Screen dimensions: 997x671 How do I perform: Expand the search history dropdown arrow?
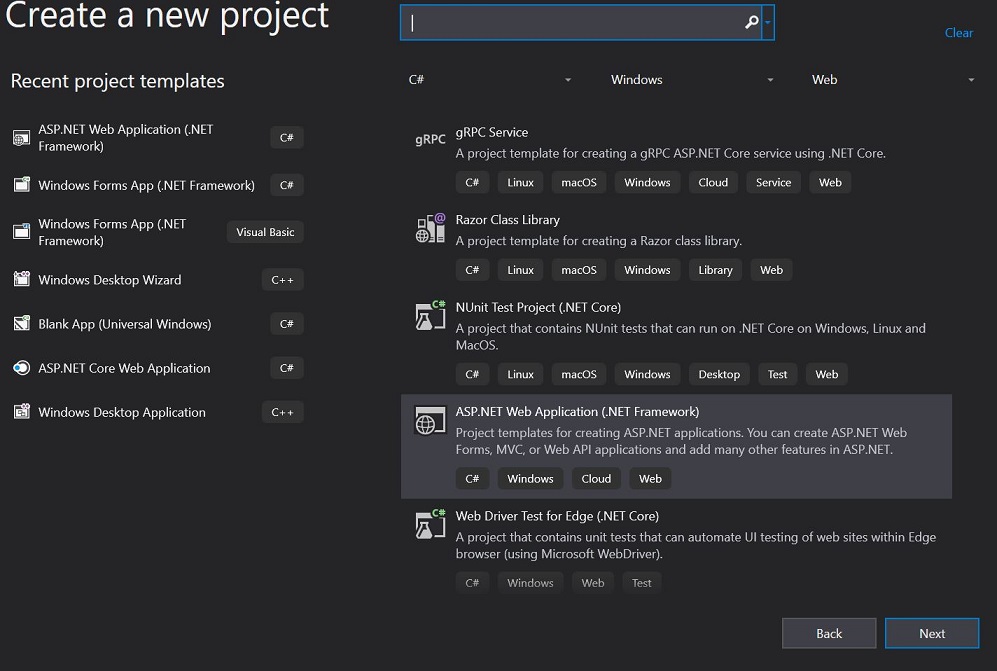click(x=768, y=22)
